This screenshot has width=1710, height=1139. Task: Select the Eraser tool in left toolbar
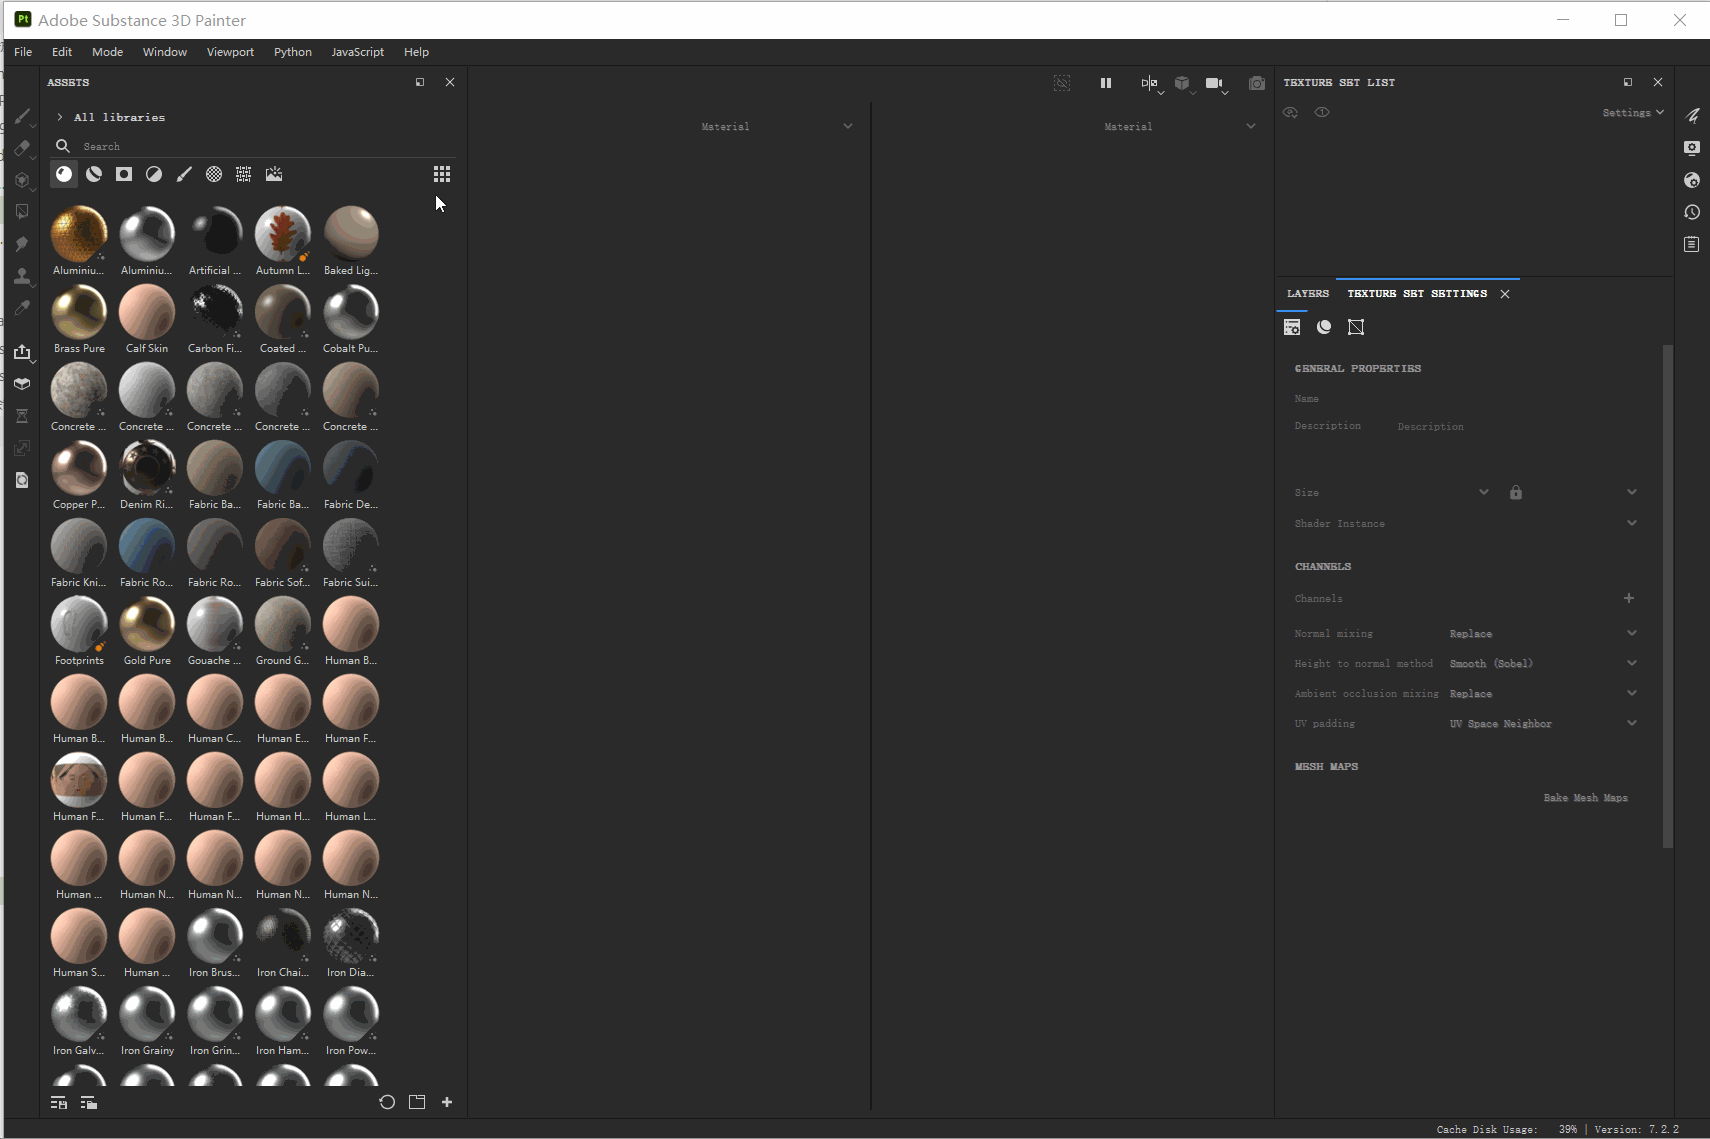point(22,148)
